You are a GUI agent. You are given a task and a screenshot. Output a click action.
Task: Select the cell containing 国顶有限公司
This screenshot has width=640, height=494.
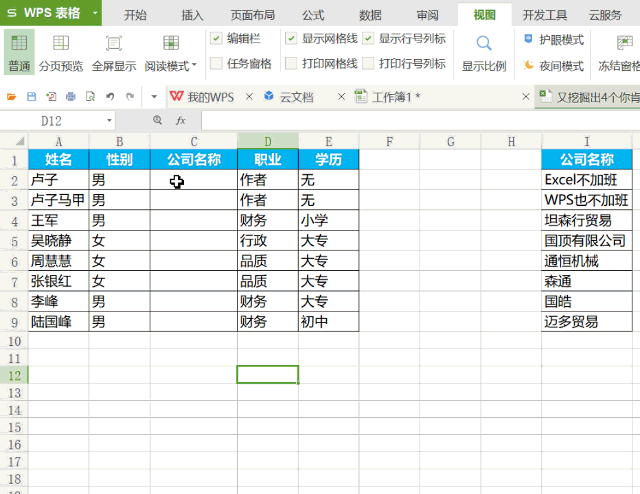point(587,241)
